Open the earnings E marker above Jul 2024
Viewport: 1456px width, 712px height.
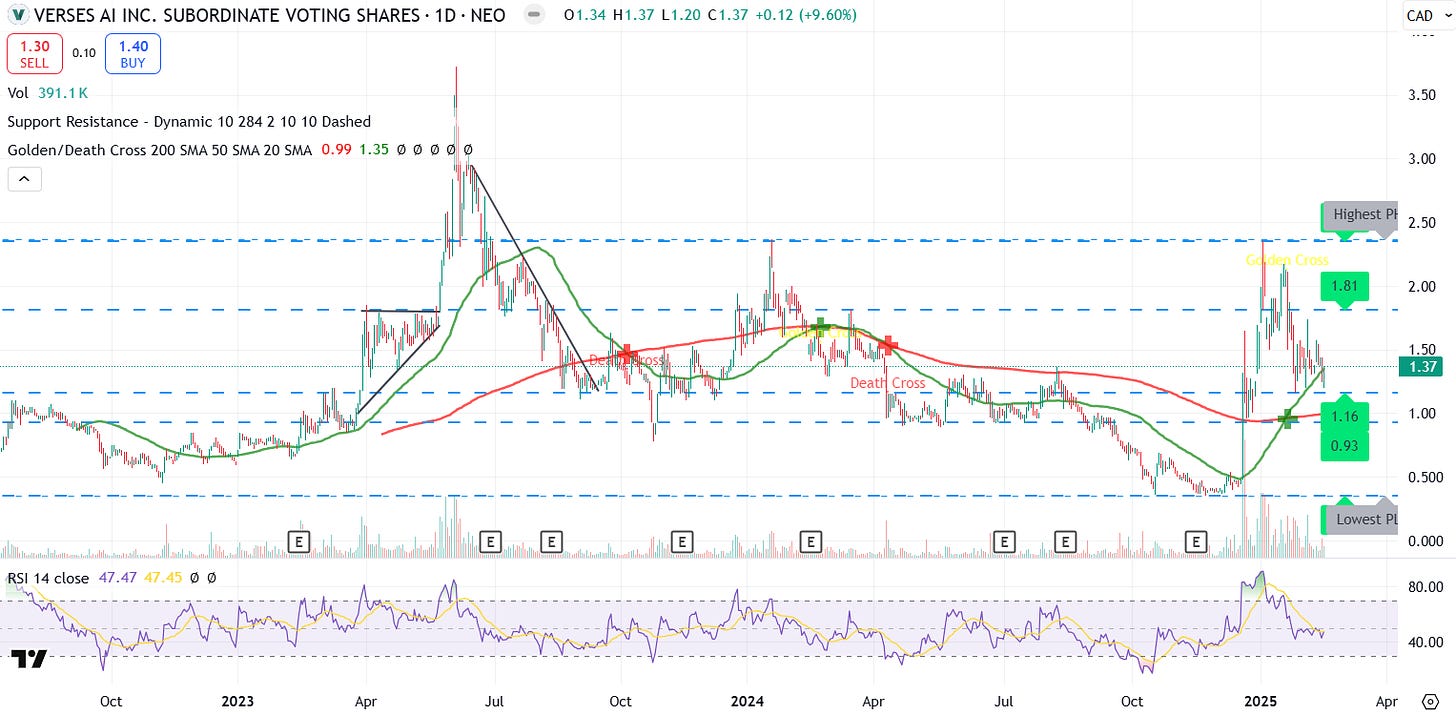pyautogui.click(x=1005, y=541)
